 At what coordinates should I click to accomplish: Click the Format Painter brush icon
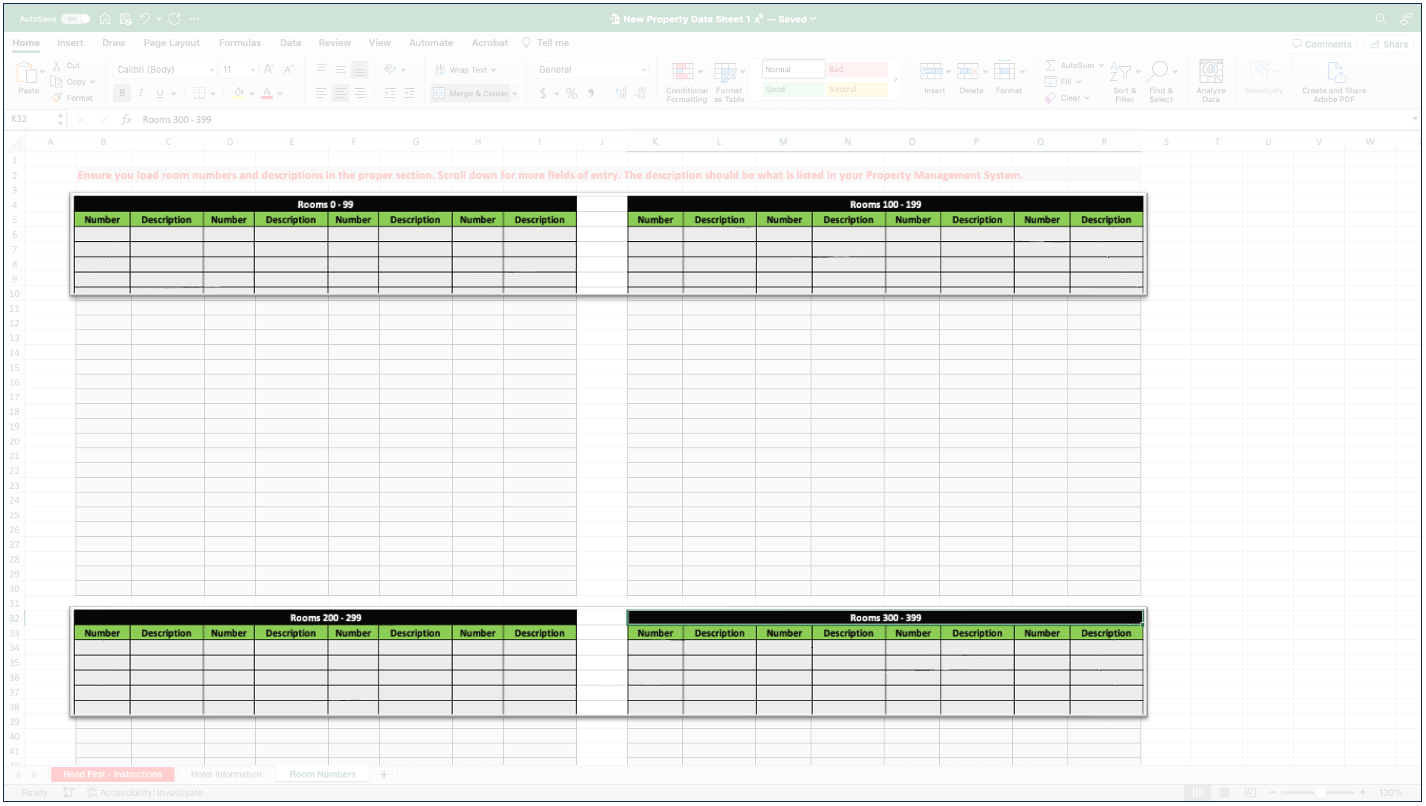58,98
